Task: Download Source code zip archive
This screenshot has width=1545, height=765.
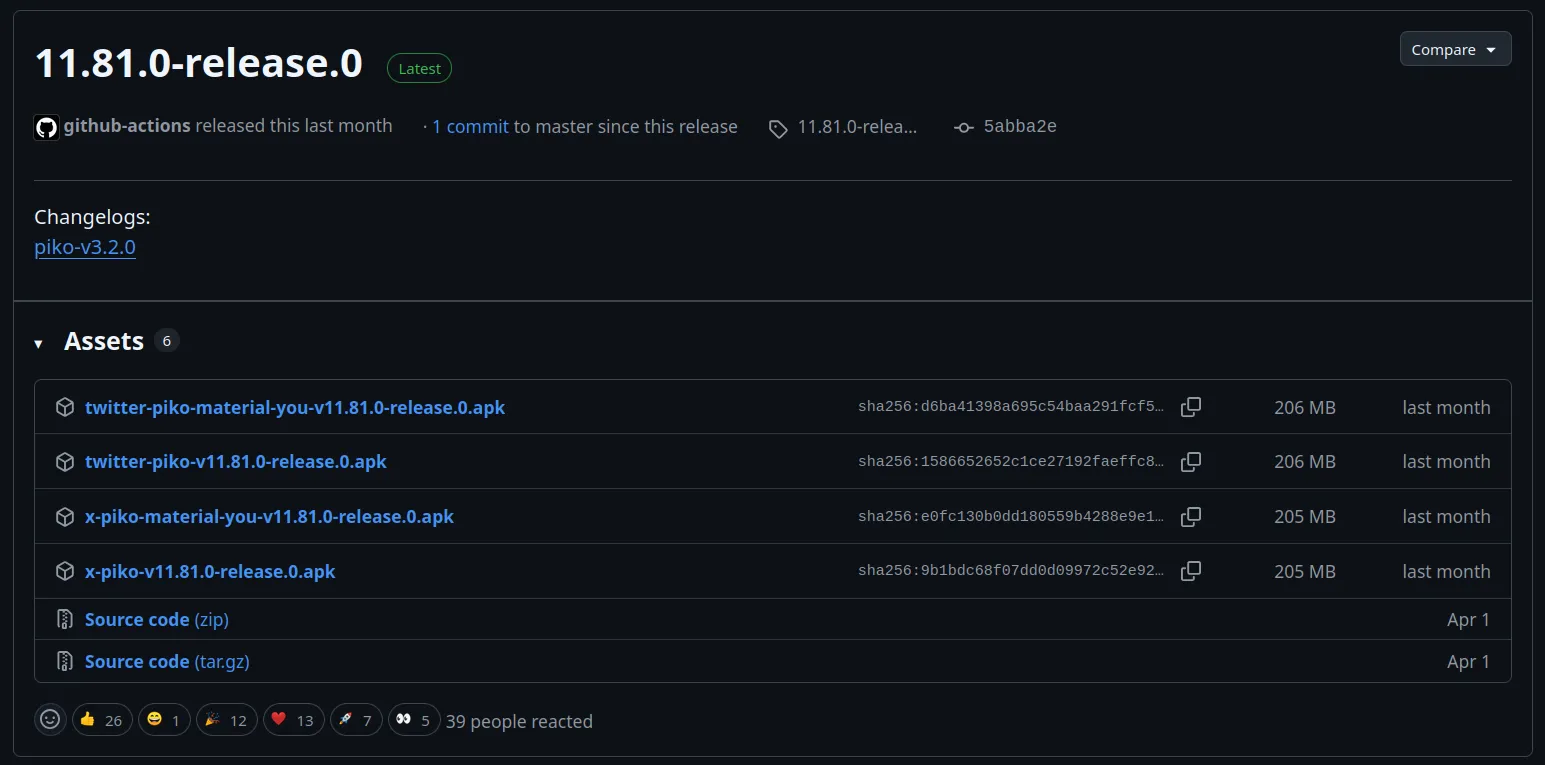Action: (x=157, y=619)
